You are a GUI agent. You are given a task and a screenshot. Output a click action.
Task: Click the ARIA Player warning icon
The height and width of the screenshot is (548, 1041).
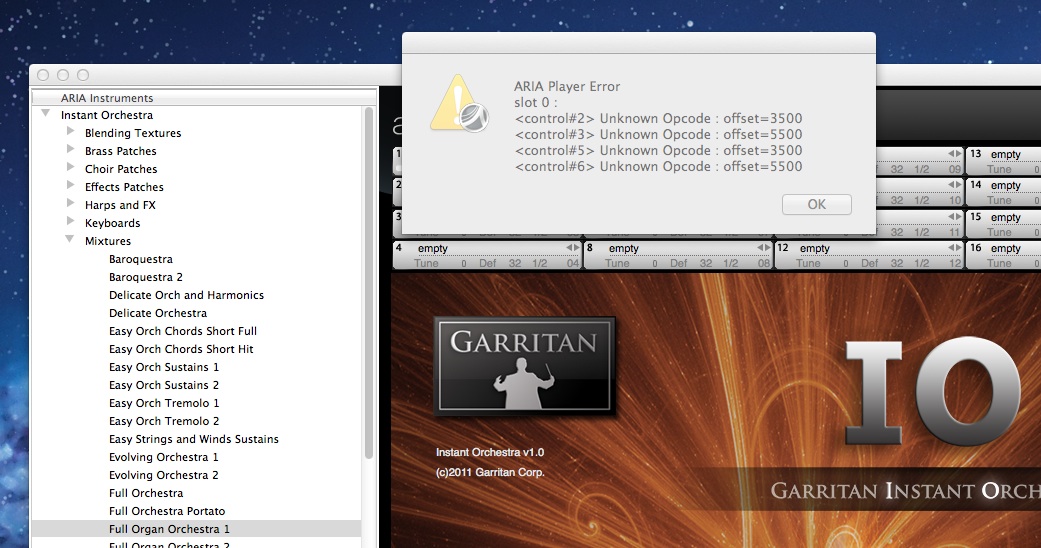point(460,104)
